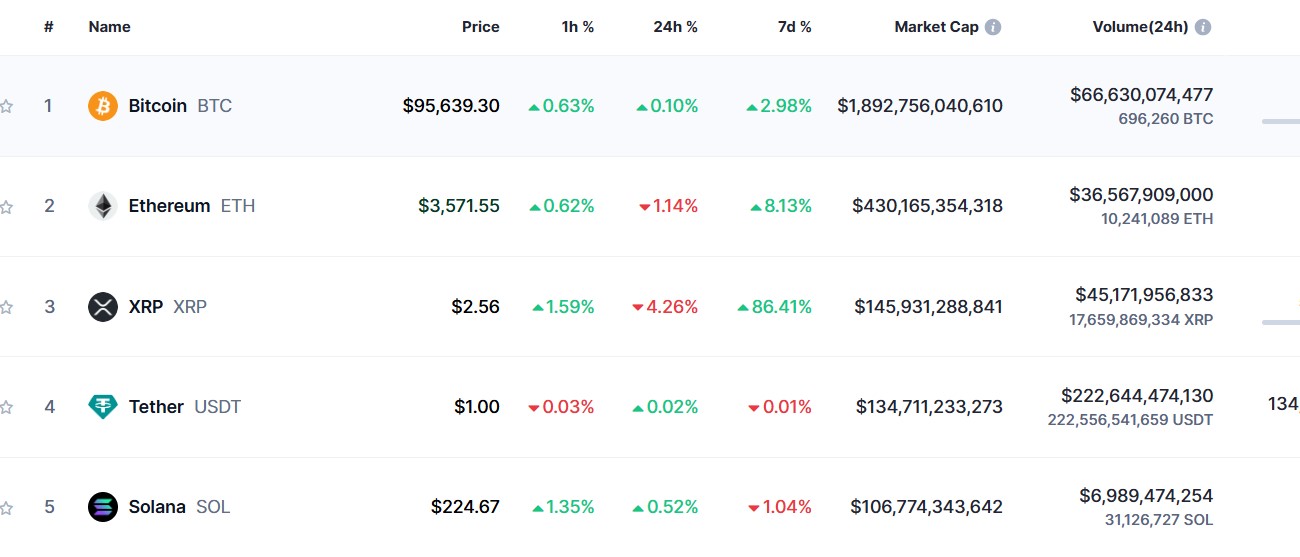Click the Solana logo icon
1300x557 pixels.
[103, 507]
